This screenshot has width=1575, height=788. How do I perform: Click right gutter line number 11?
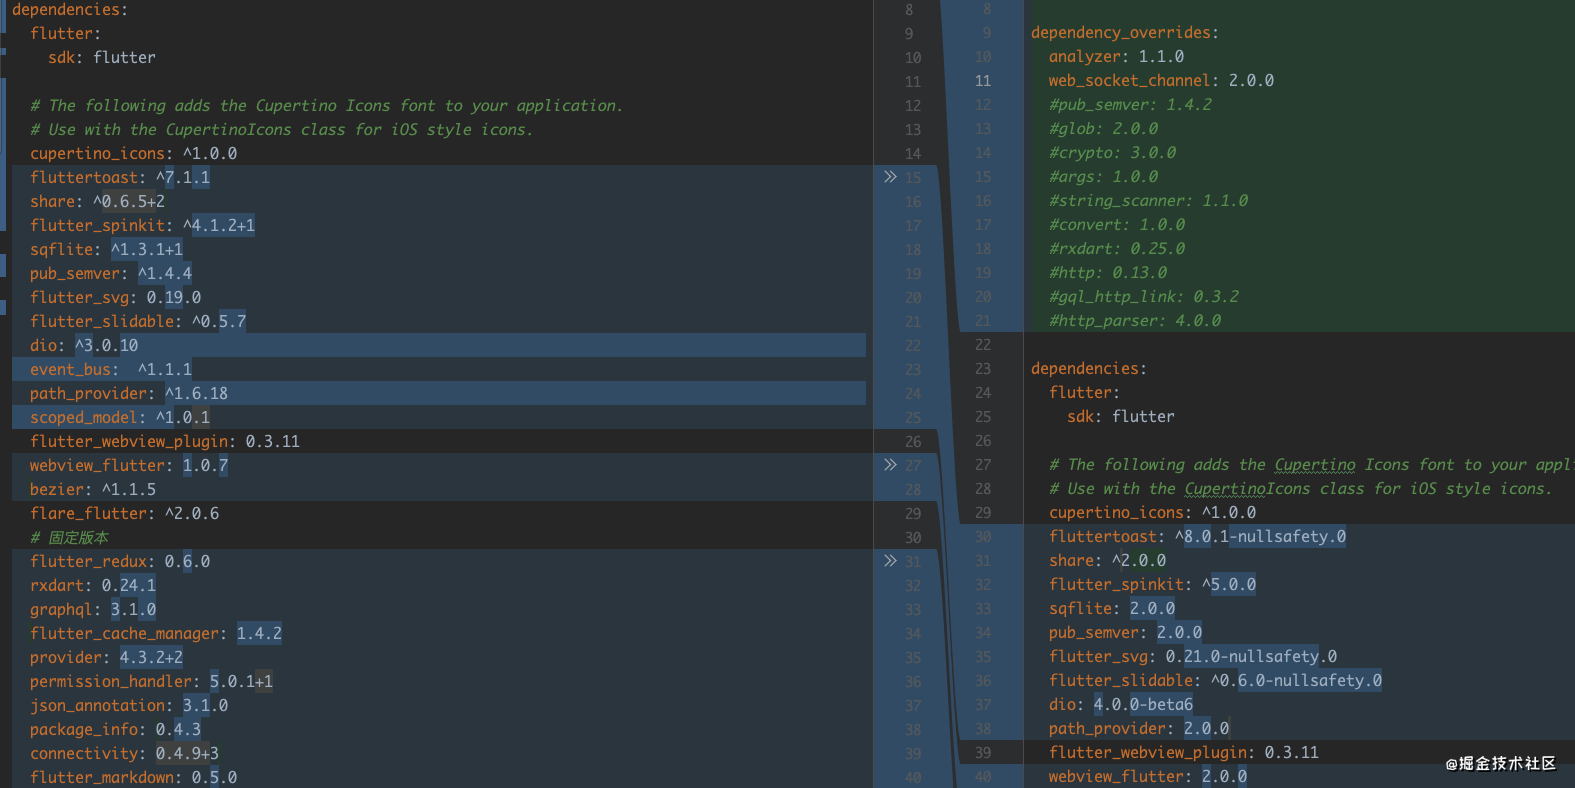tap(983, 81)
